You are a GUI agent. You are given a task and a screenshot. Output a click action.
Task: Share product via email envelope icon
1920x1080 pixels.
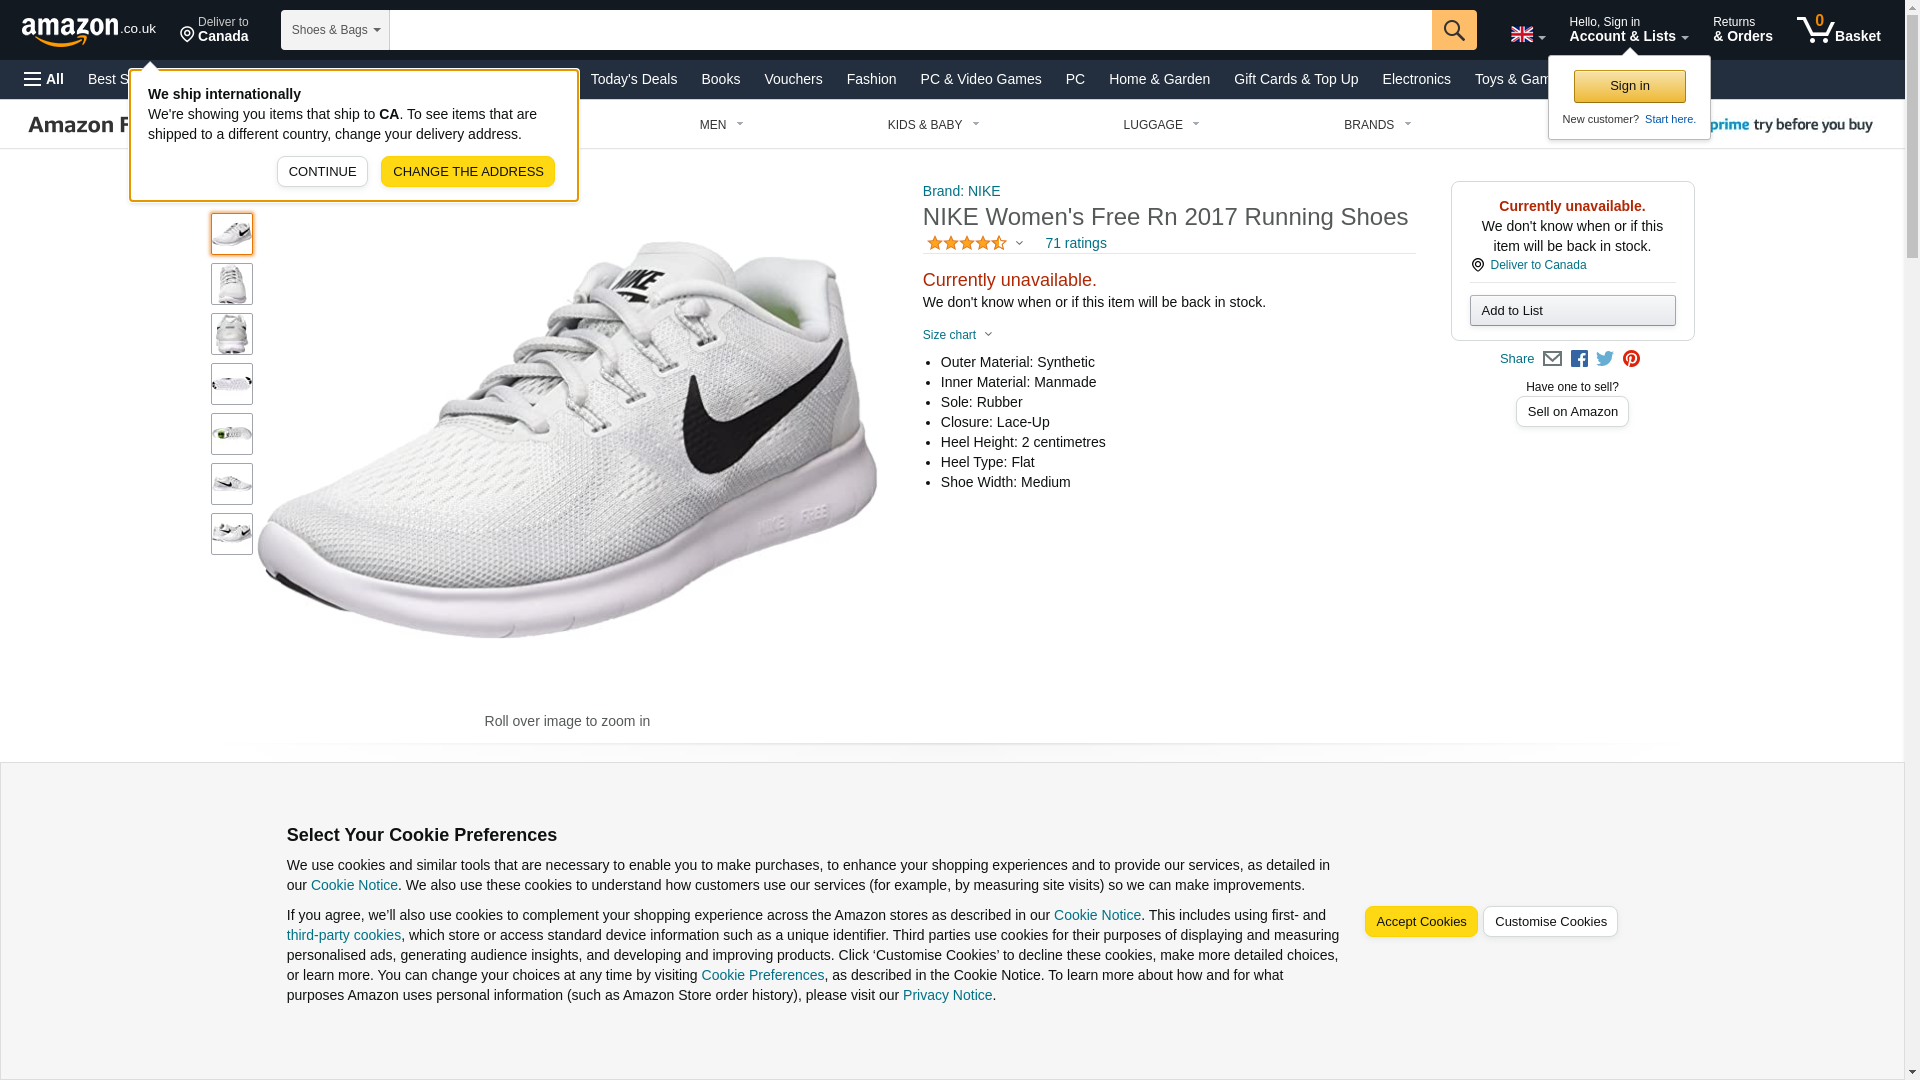coord(1551,359)
